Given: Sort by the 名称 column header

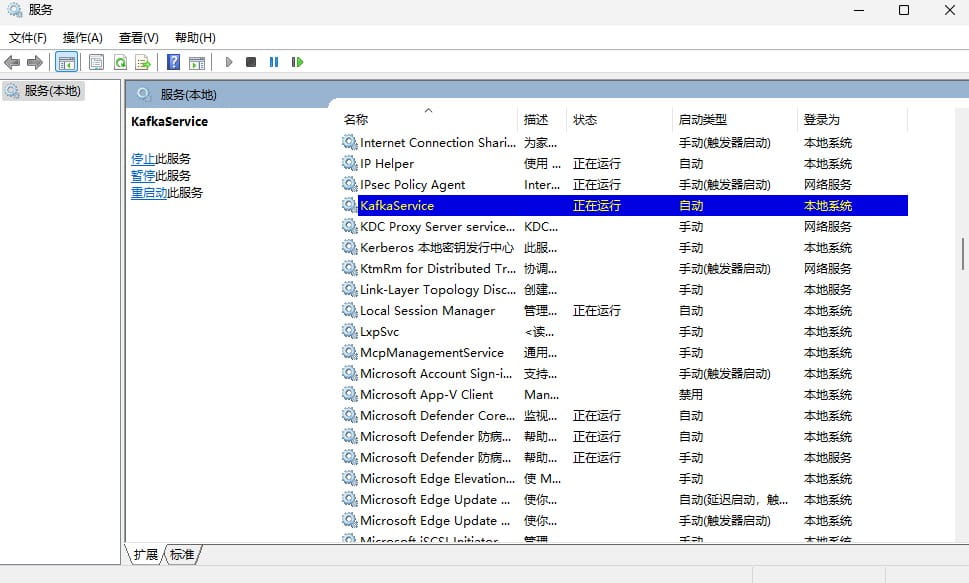Looking at the screenshot, I should [x=429, y=119].
